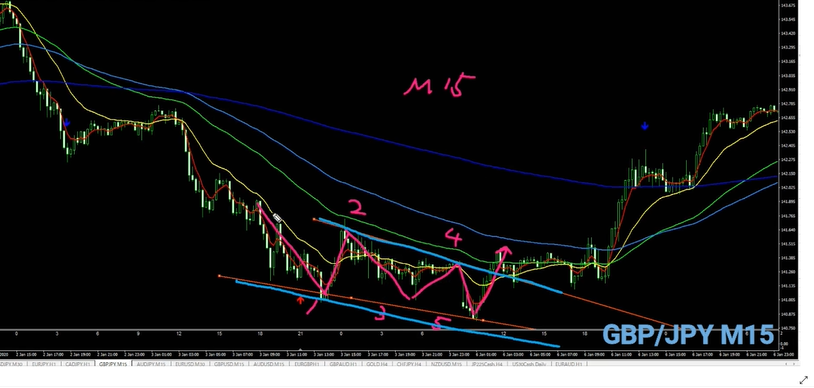Click the blue down arrow near right rally
814x388 pixels.
(x=645, y=126)
